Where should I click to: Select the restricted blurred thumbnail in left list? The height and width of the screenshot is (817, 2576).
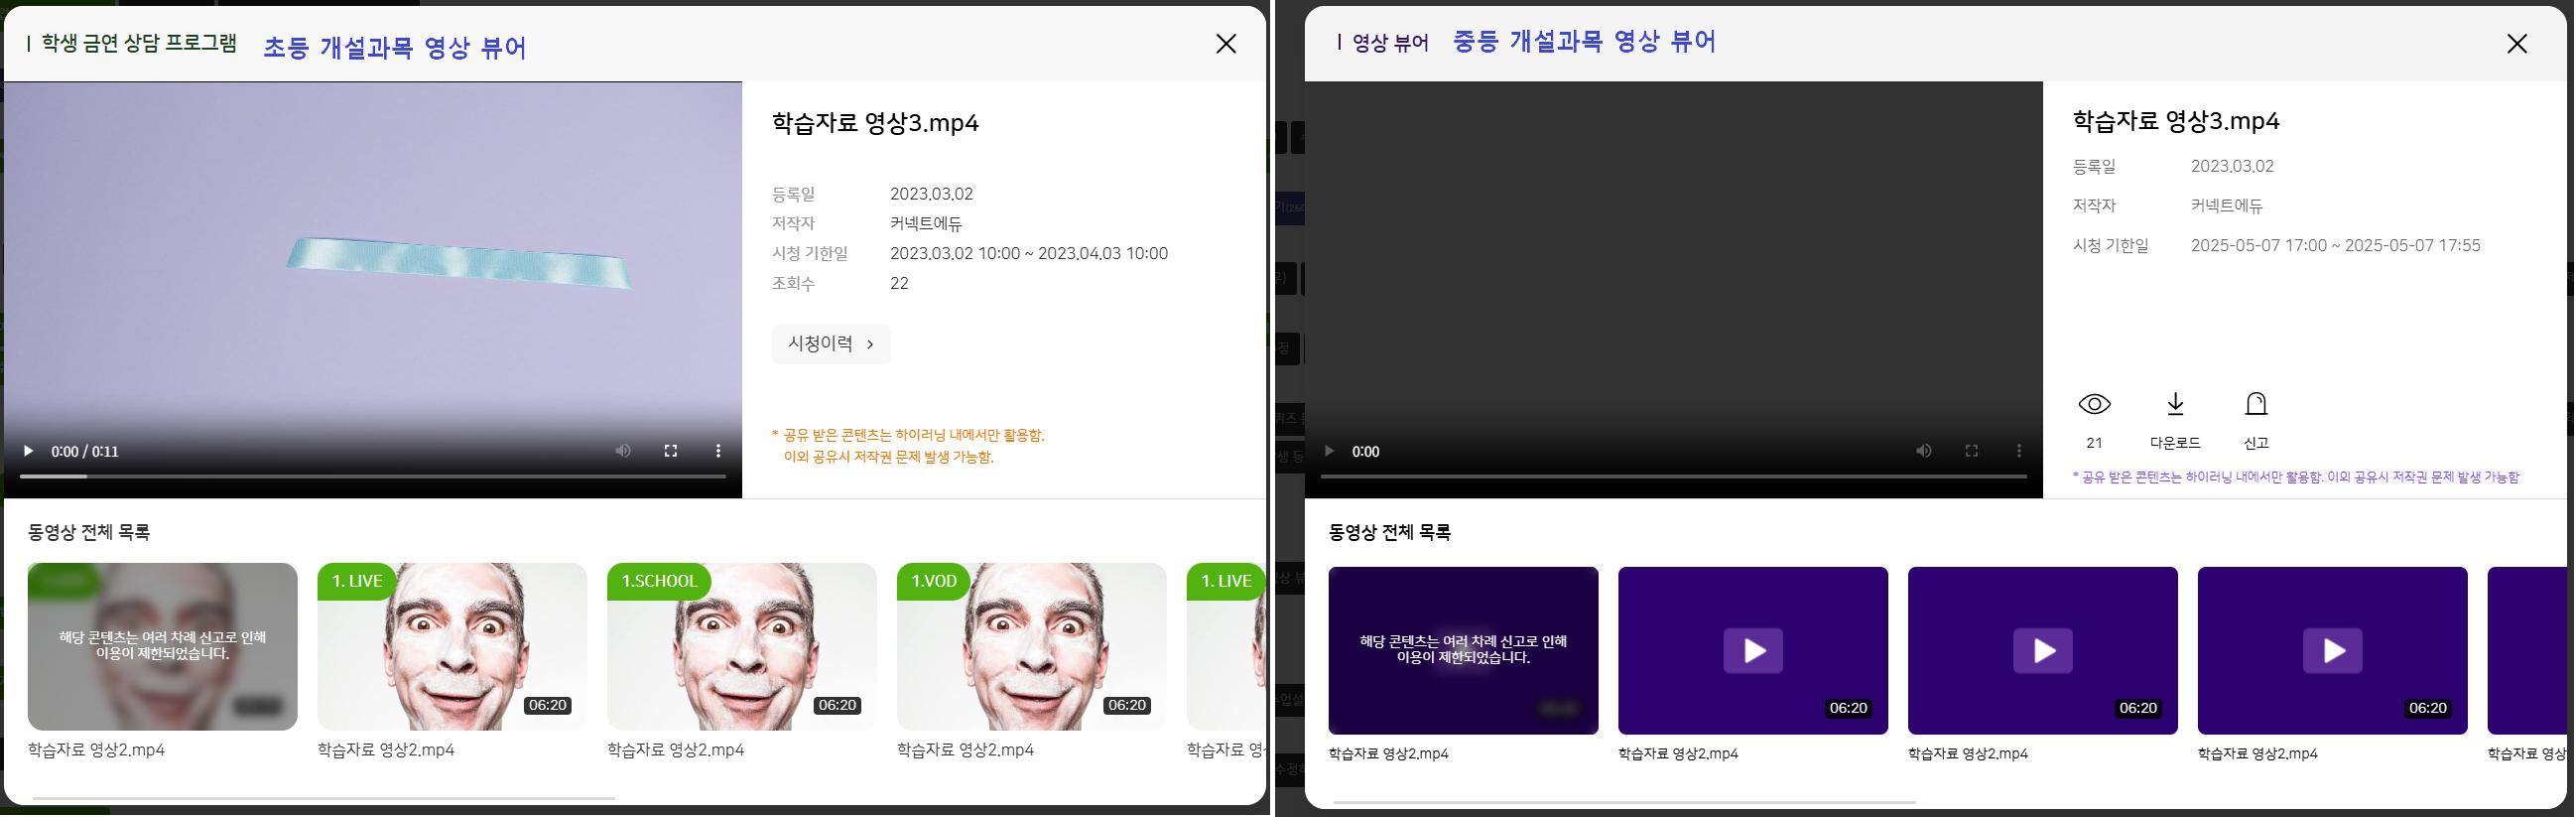tap(162, 646)
